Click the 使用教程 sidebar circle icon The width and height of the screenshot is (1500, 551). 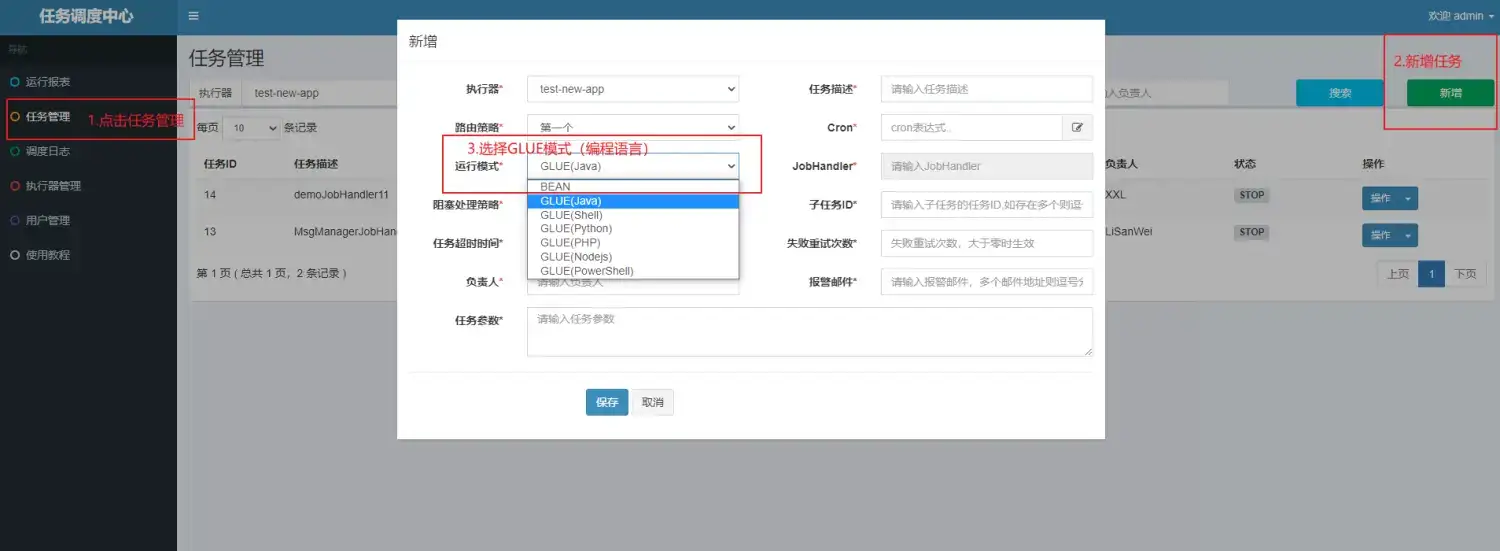14,255
